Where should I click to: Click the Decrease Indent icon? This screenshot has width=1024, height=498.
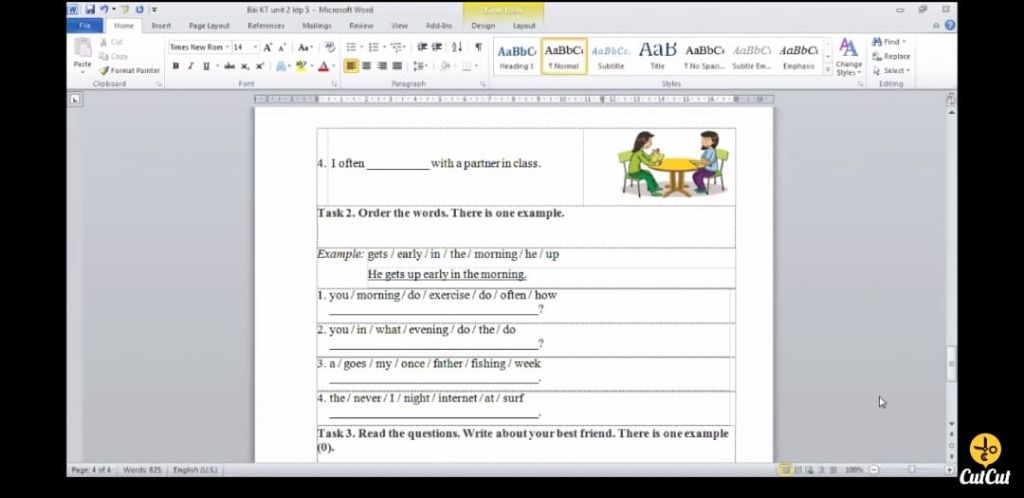coord(422,48)
